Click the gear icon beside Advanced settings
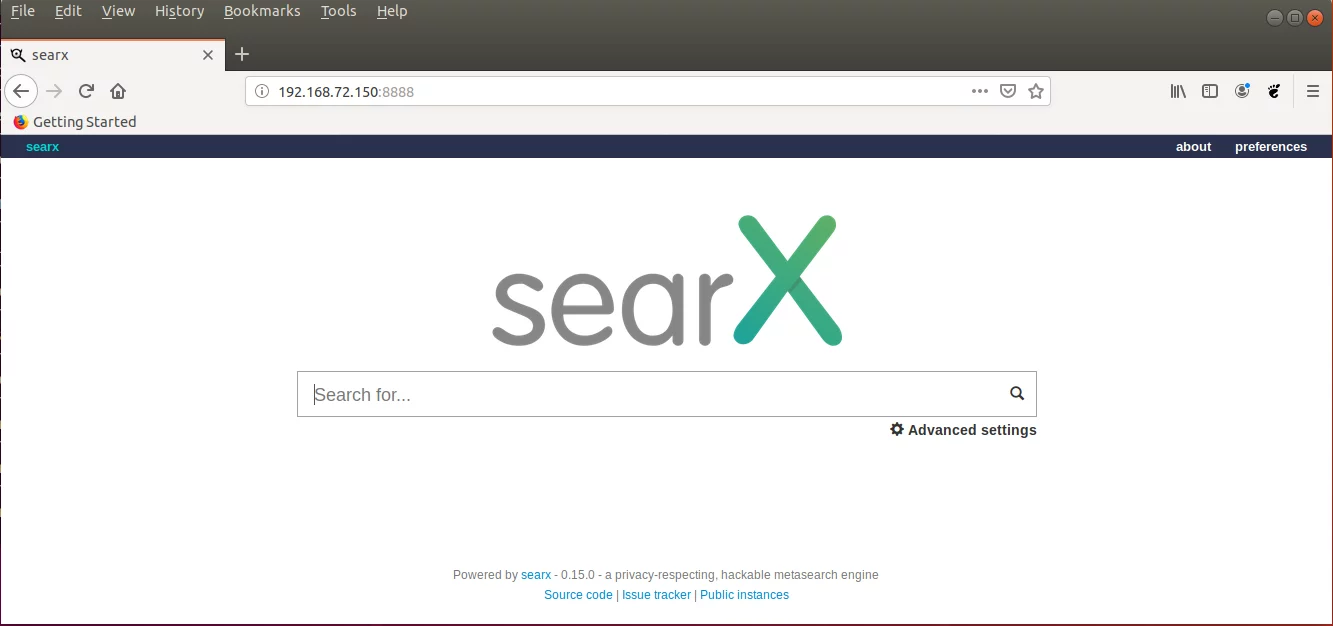Screen dimensions: 1333x626 [897, 429]
